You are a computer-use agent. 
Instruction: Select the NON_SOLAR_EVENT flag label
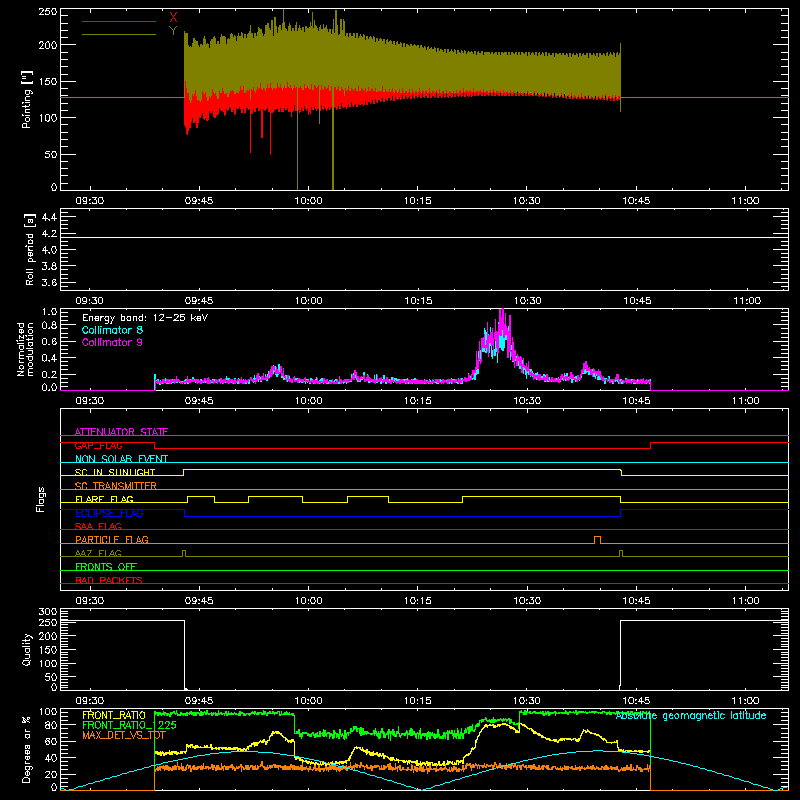pyautogui.click(x=121, y=459)
